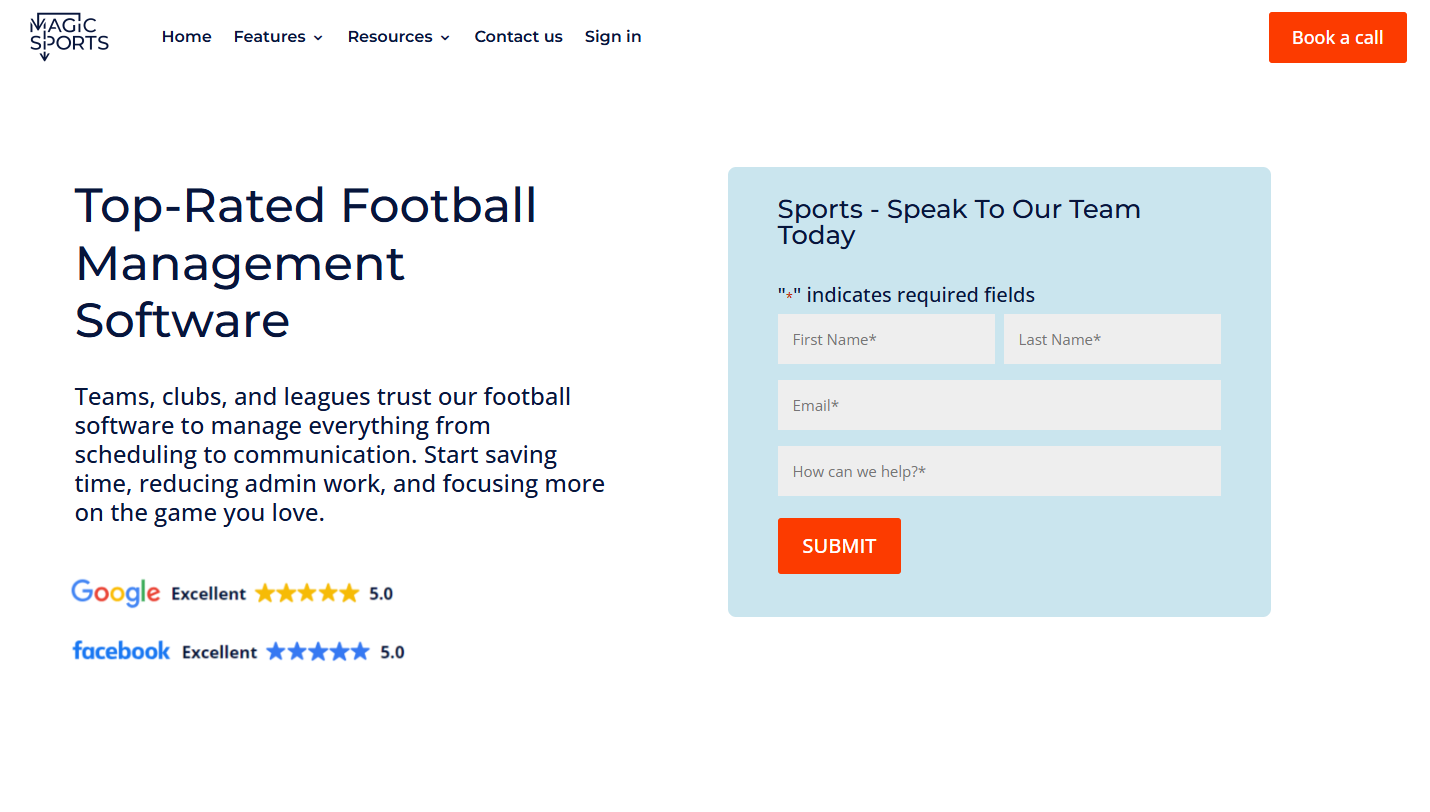Expand the Features dropdown menu
The image size is (1430, 812).
[270, 36]
